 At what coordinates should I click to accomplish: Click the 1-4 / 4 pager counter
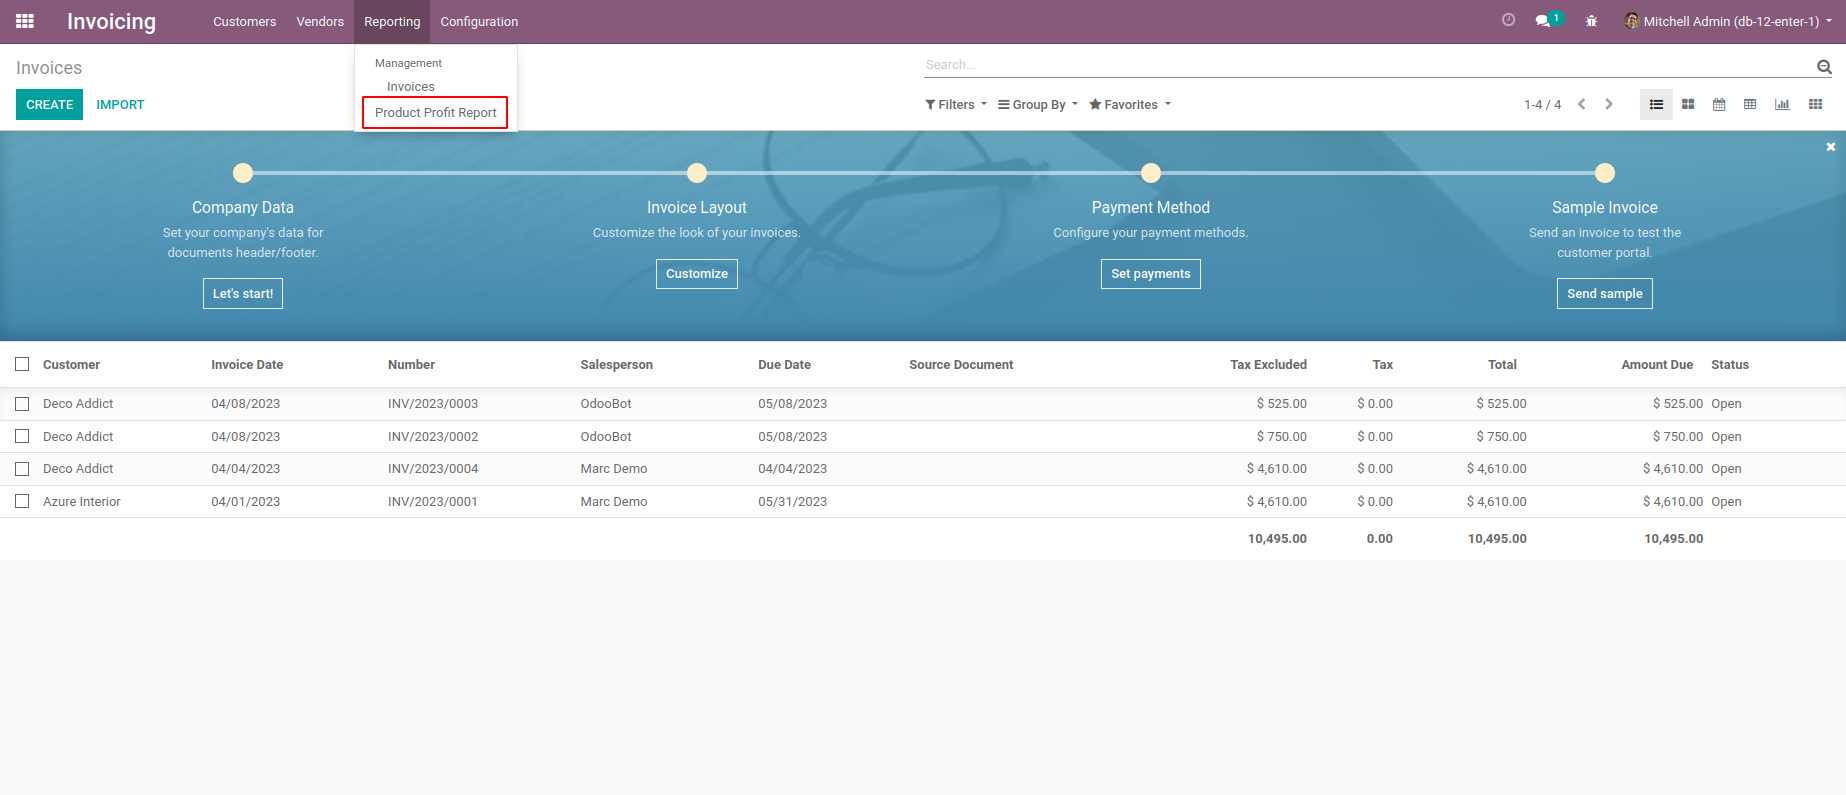1542,104
